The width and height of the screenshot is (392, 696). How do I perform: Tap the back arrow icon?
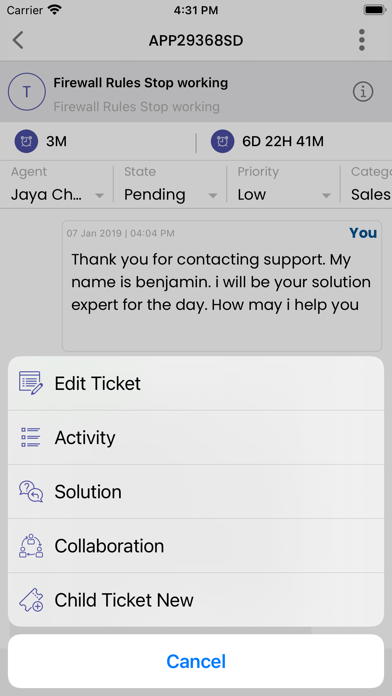pos(18,40)
